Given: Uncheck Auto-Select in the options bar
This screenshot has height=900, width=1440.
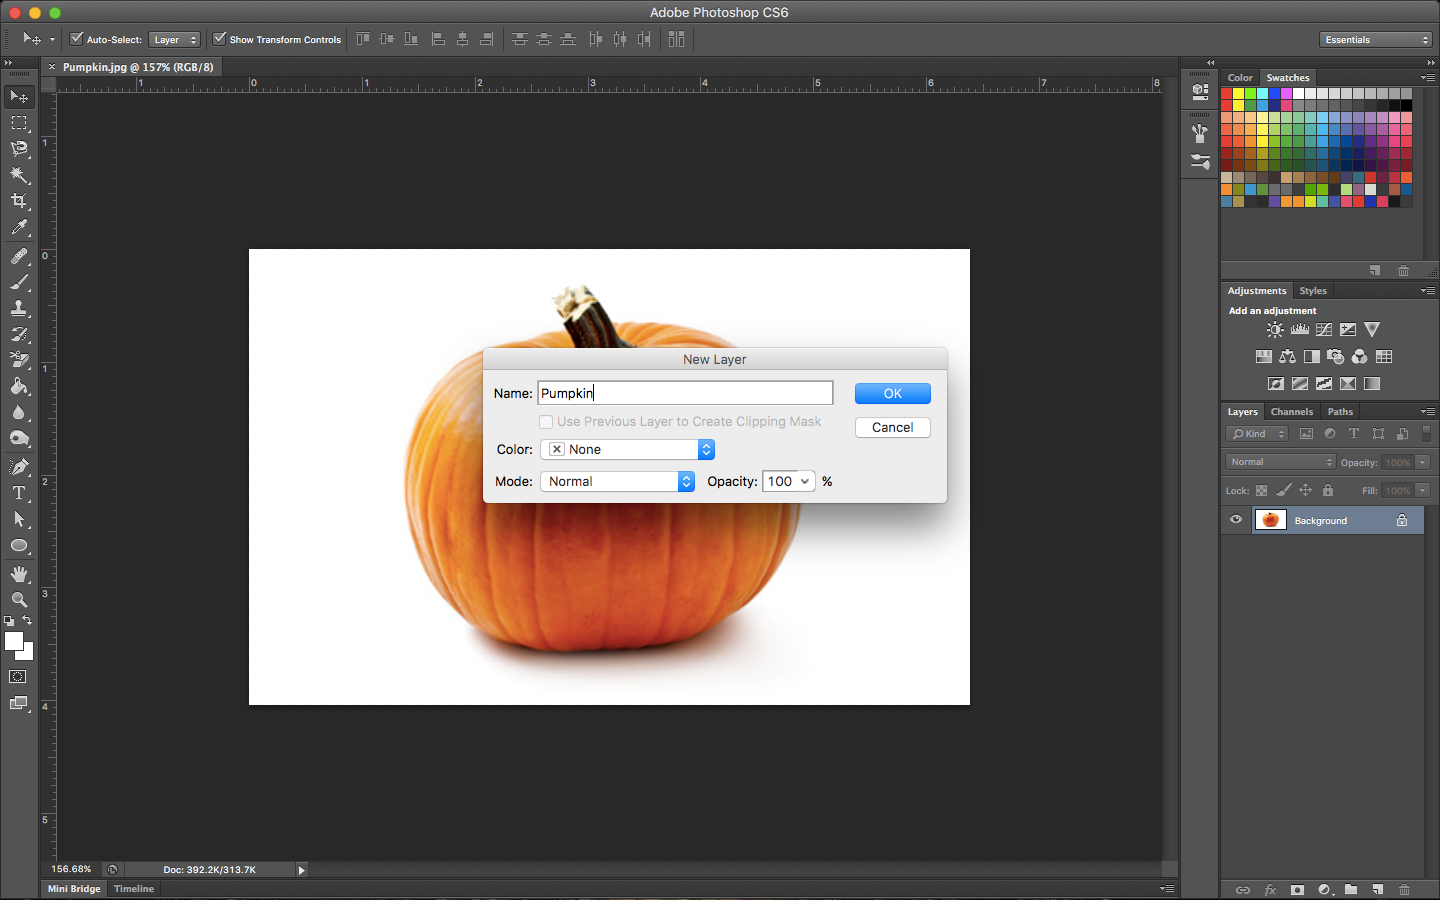Looking at the screenshot, I should (77, 39).
